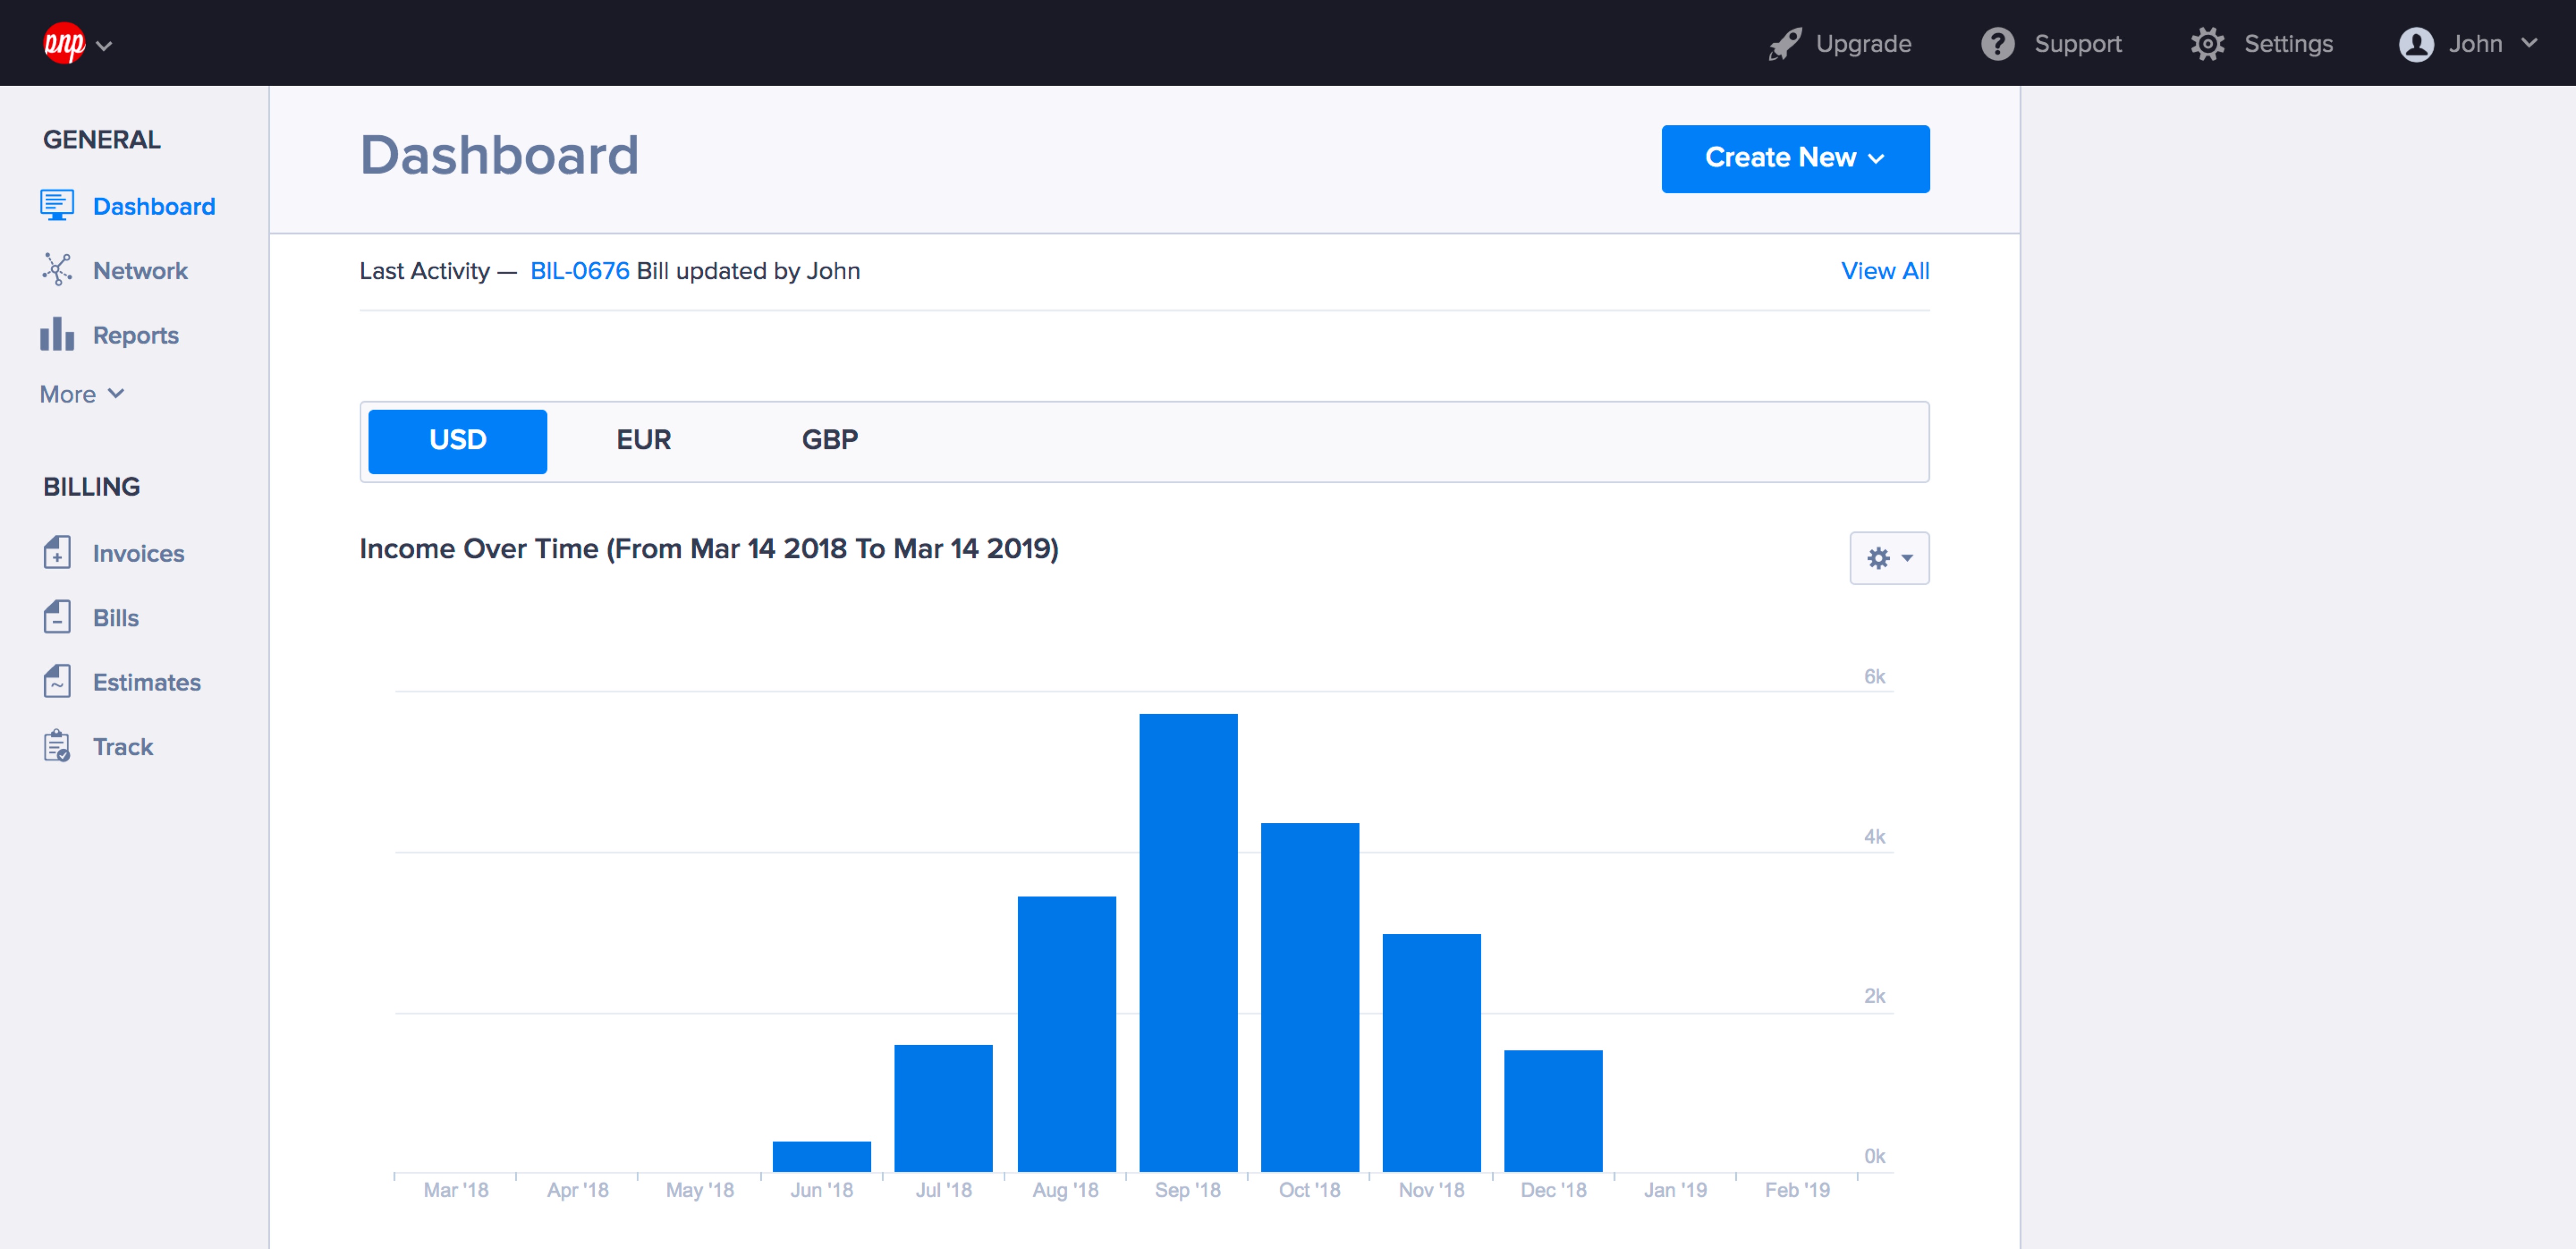Select the Invoices icon

coord(57,552)
